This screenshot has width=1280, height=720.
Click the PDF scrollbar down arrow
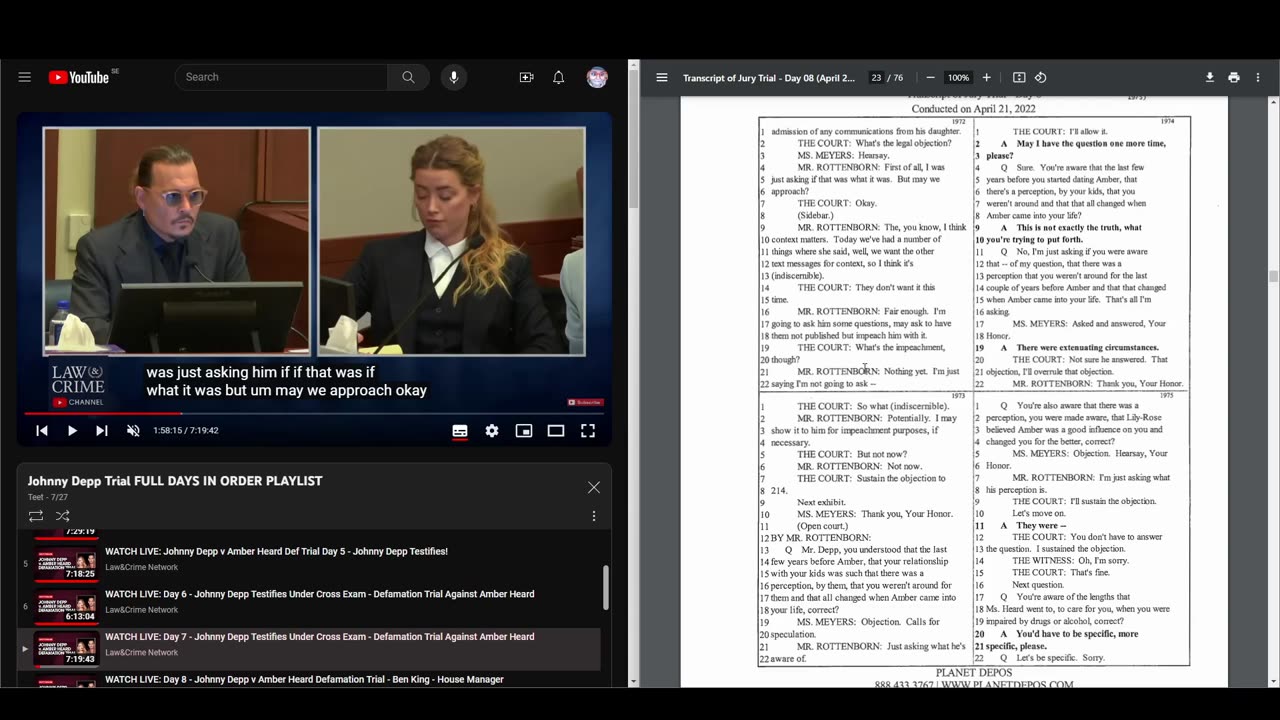(1273, 681)
